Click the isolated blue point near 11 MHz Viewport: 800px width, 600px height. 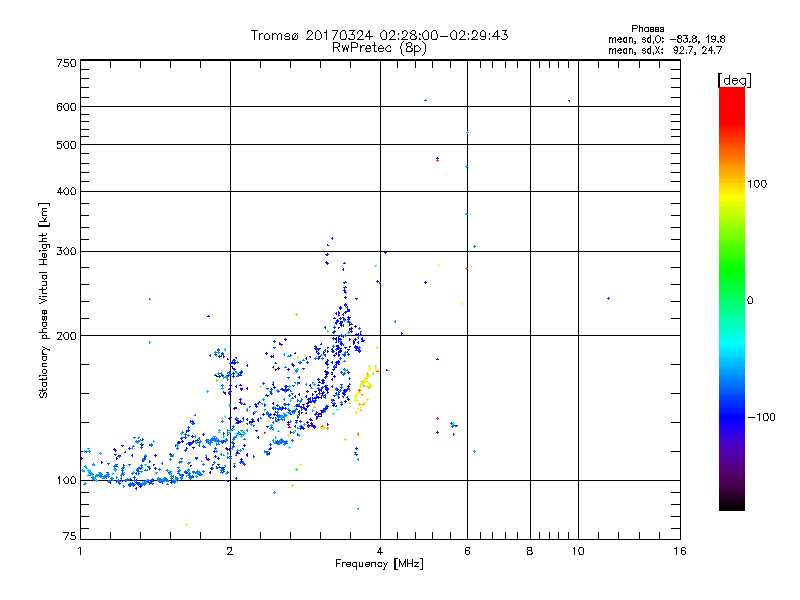point(608,298)
